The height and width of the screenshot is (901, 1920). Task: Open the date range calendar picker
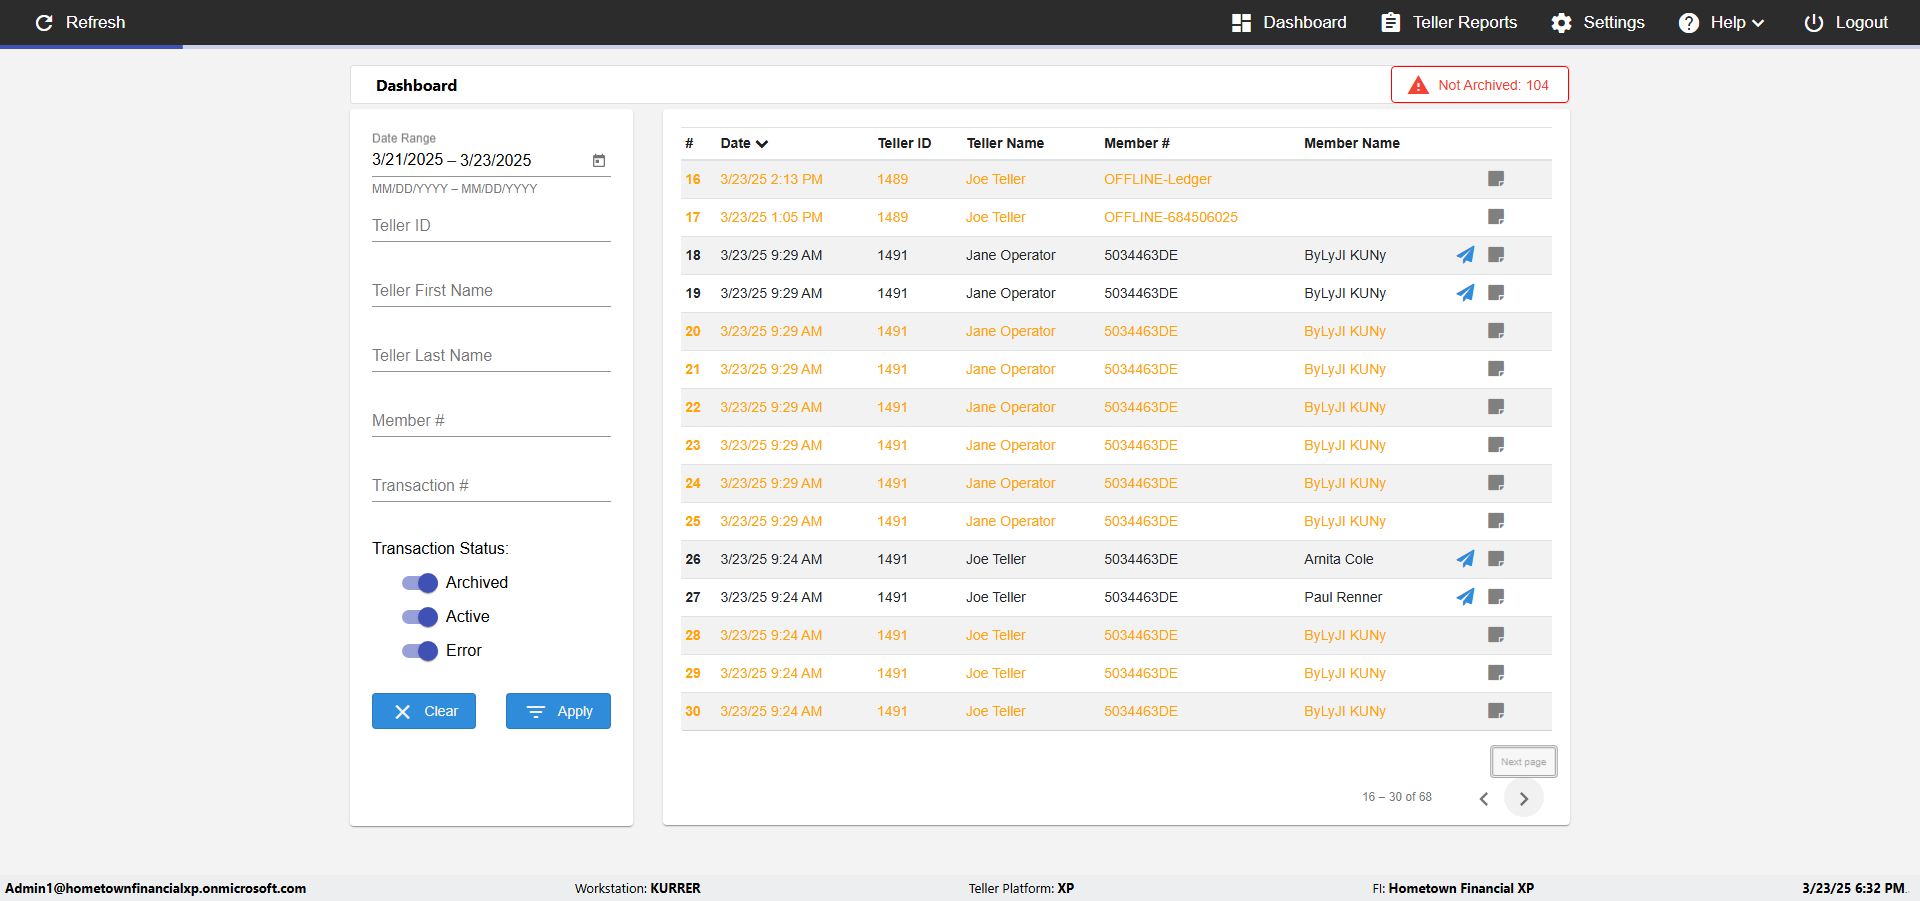tap(599, 160)
